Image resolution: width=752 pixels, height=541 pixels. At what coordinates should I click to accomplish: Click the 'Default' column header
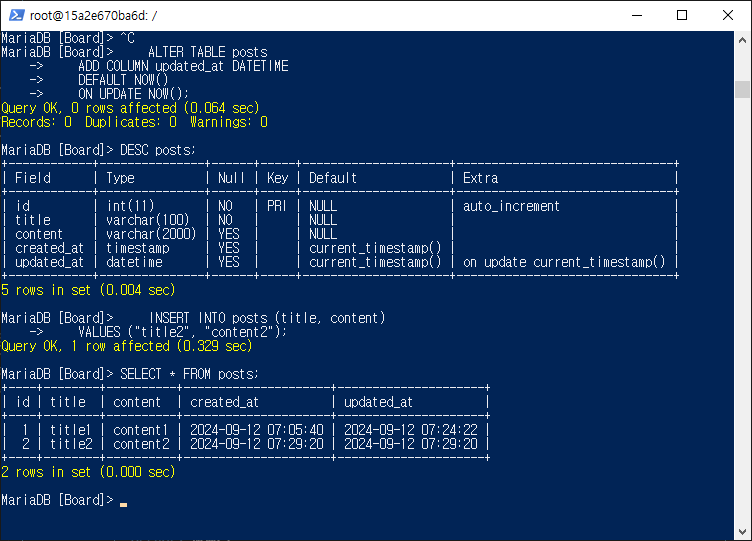333,178
